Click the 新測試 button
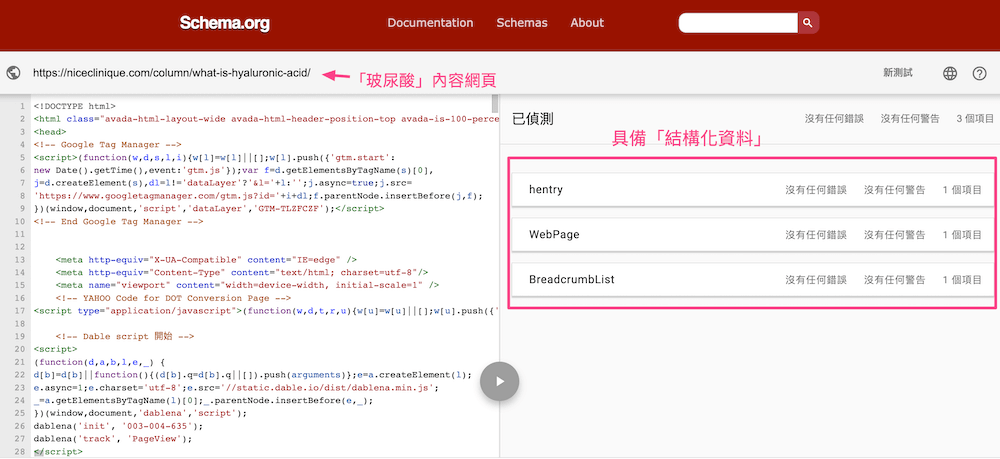 [x=897, y=73]
